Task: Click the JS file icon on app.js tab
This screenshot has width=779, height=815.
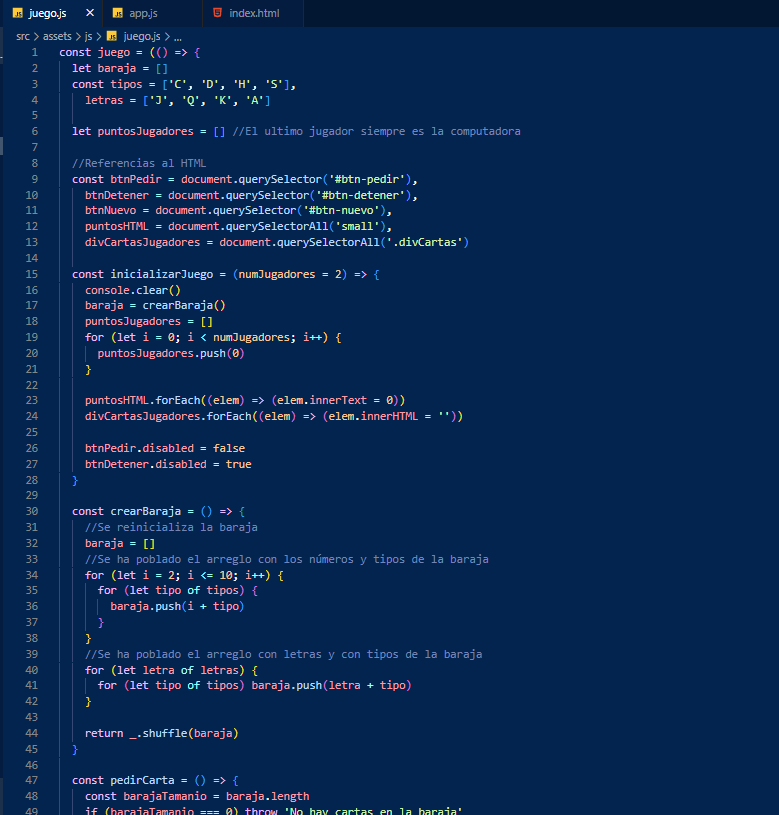Action: [118, 14]
